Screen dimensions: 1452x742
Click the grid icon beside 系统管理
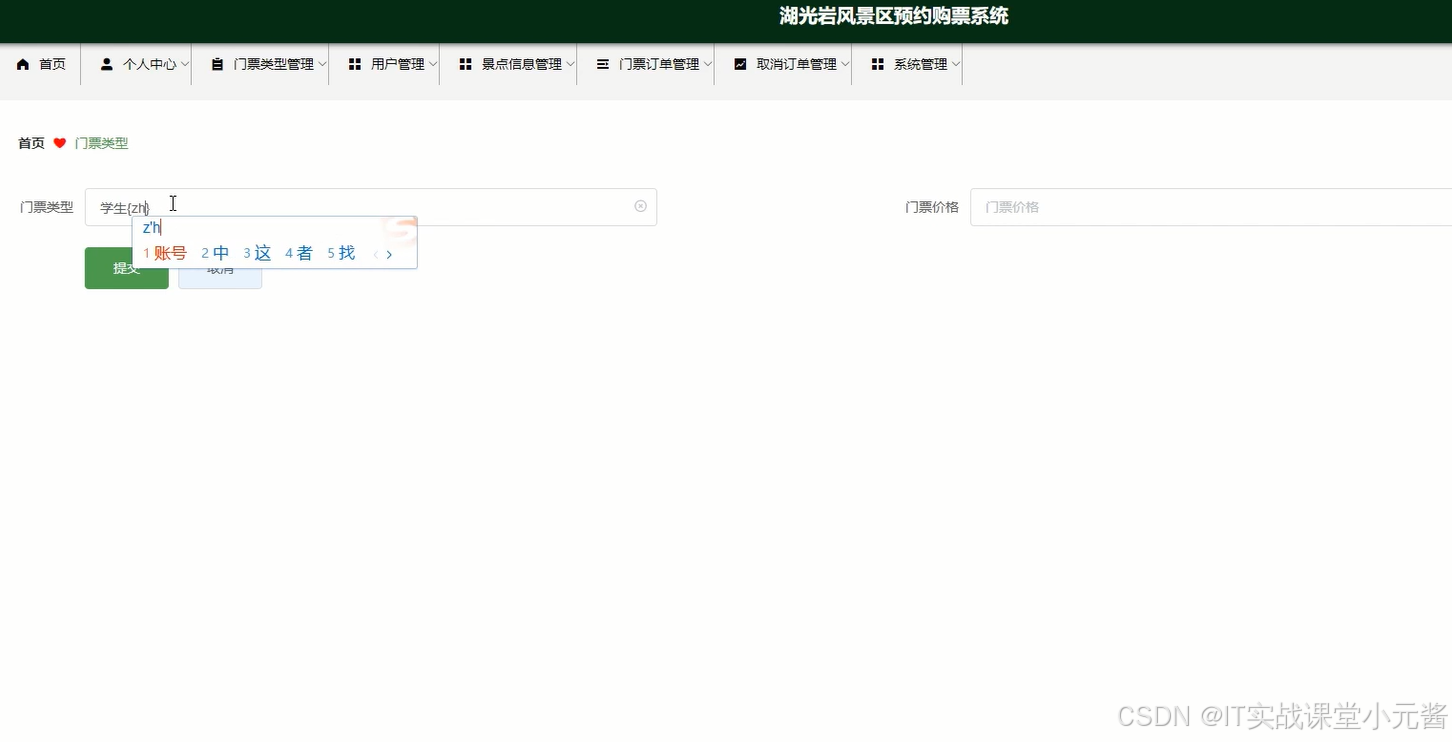877,64
